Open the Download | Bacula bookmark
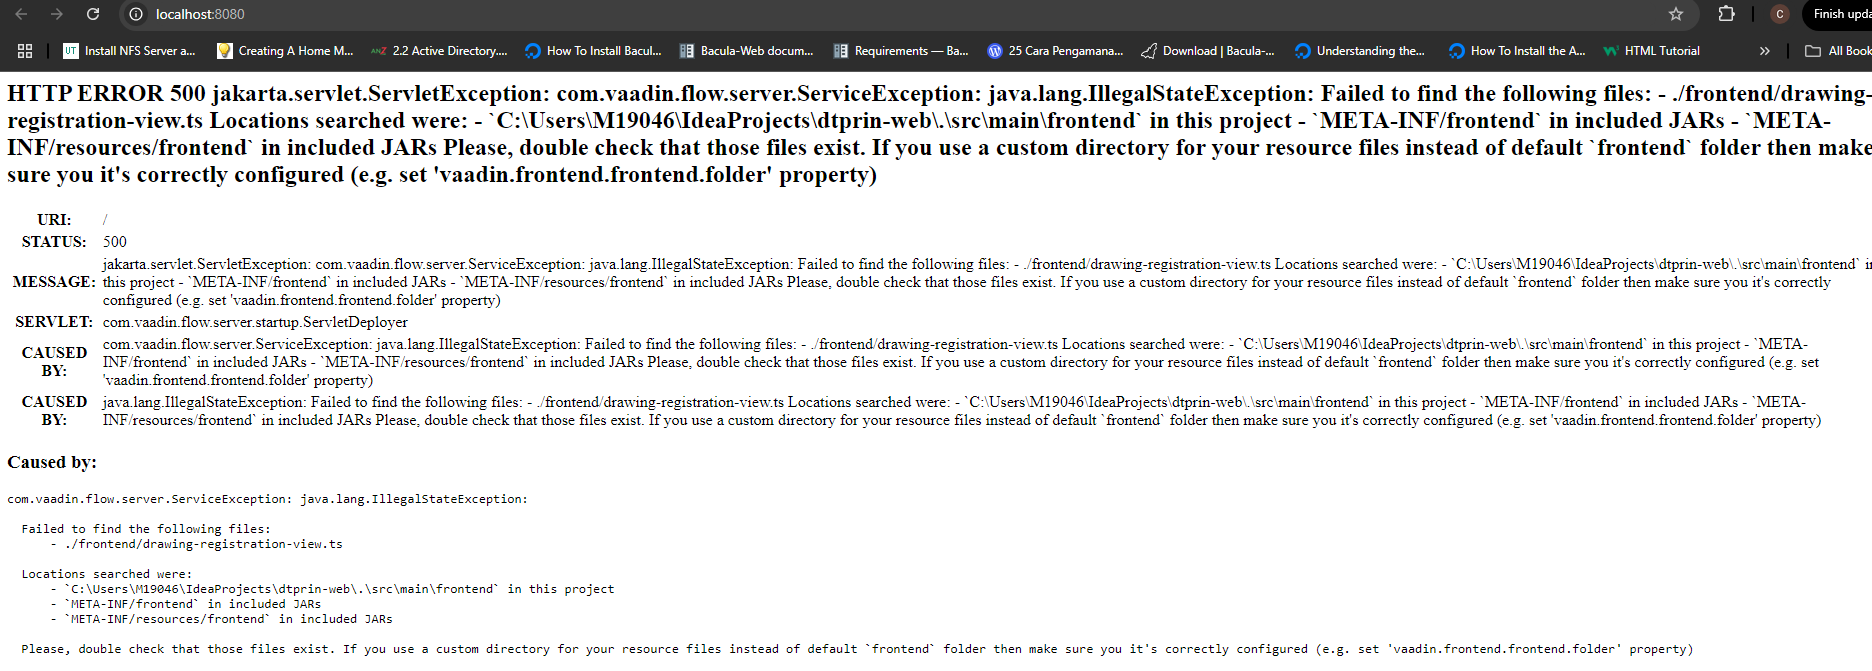The image size is (1872, 671). coord(1208,51)
